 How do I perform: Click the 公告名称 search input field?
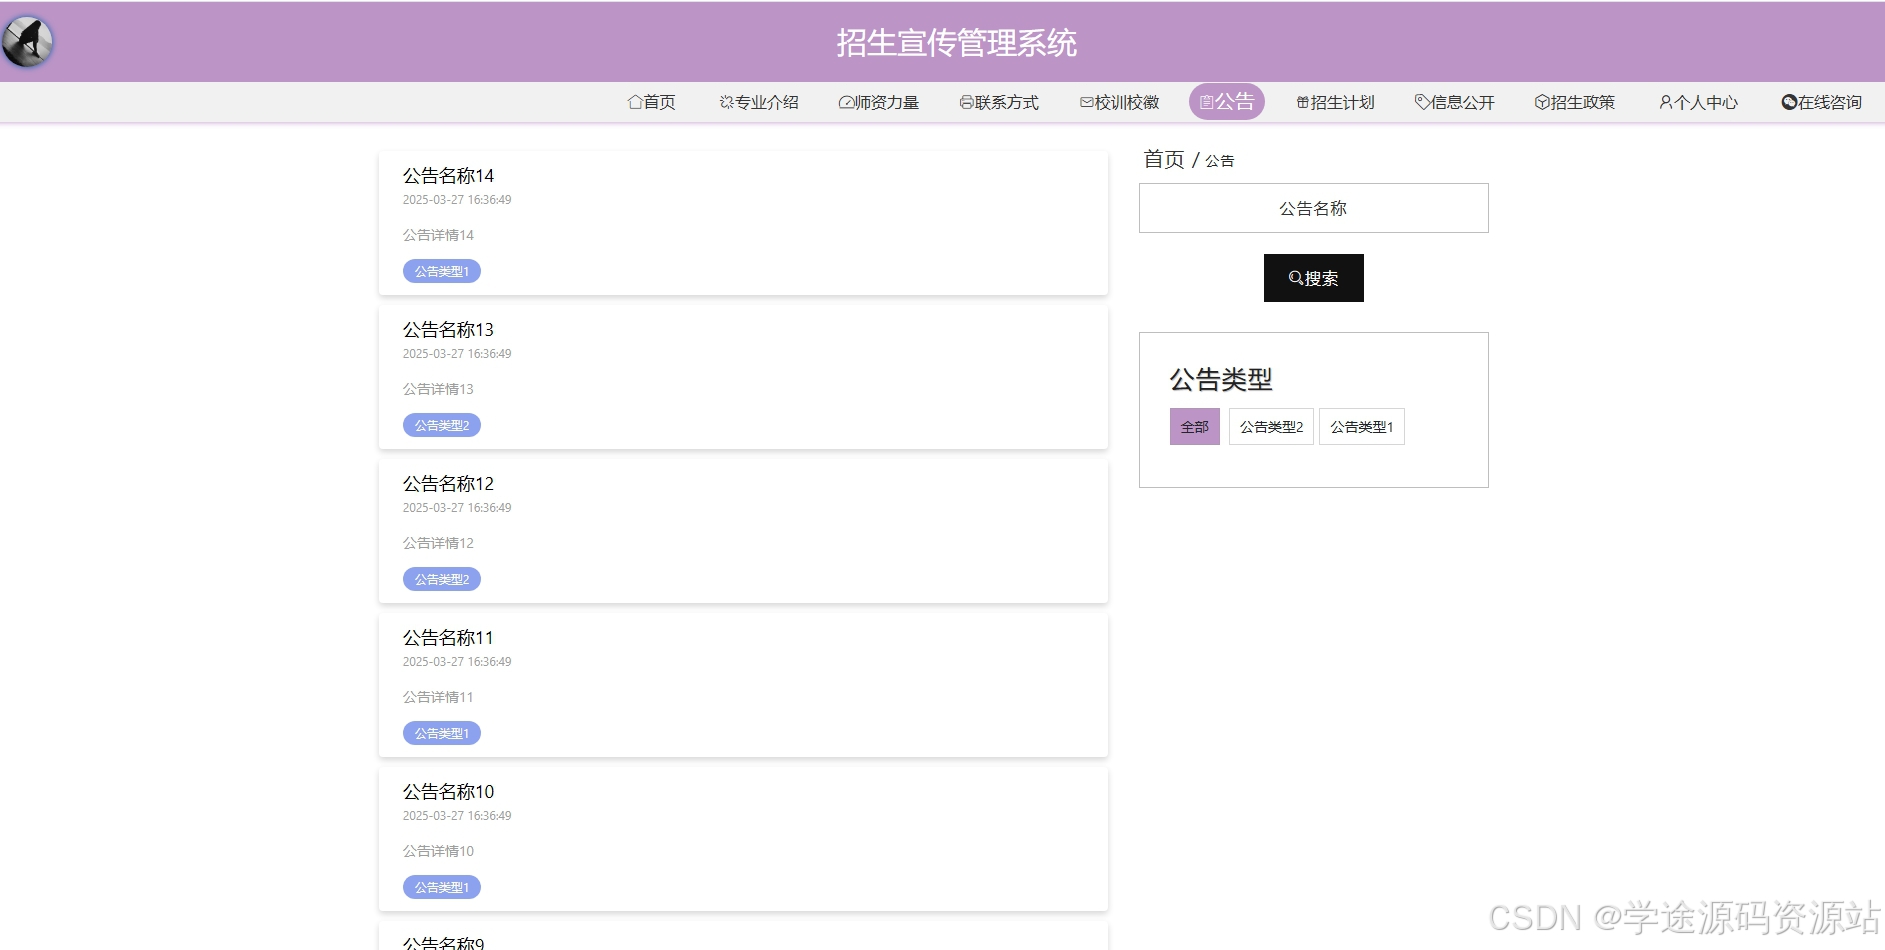pyautogui.click(x=1314, y=208)
